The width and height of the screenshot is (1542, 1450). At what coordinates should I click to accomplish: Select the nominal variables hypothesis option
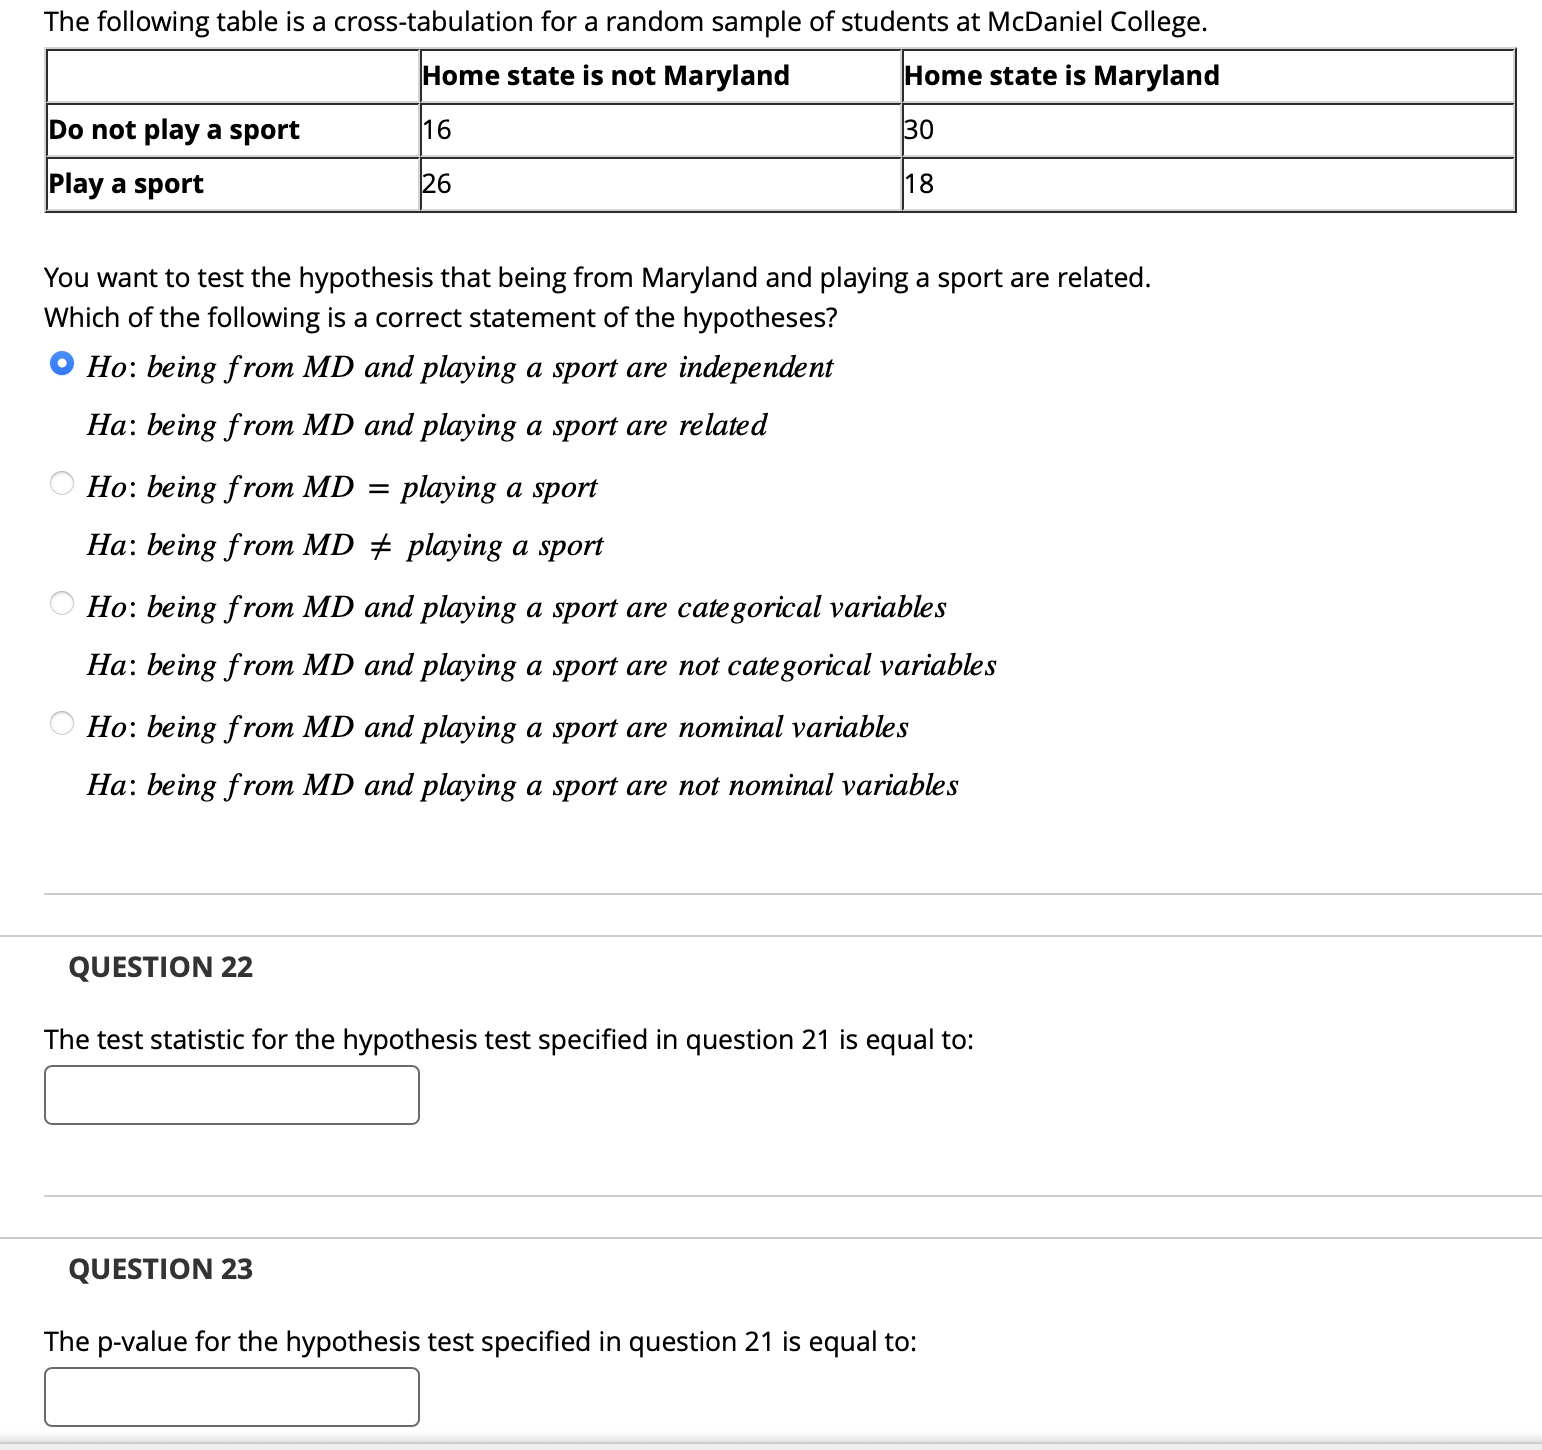click(61, 722)
